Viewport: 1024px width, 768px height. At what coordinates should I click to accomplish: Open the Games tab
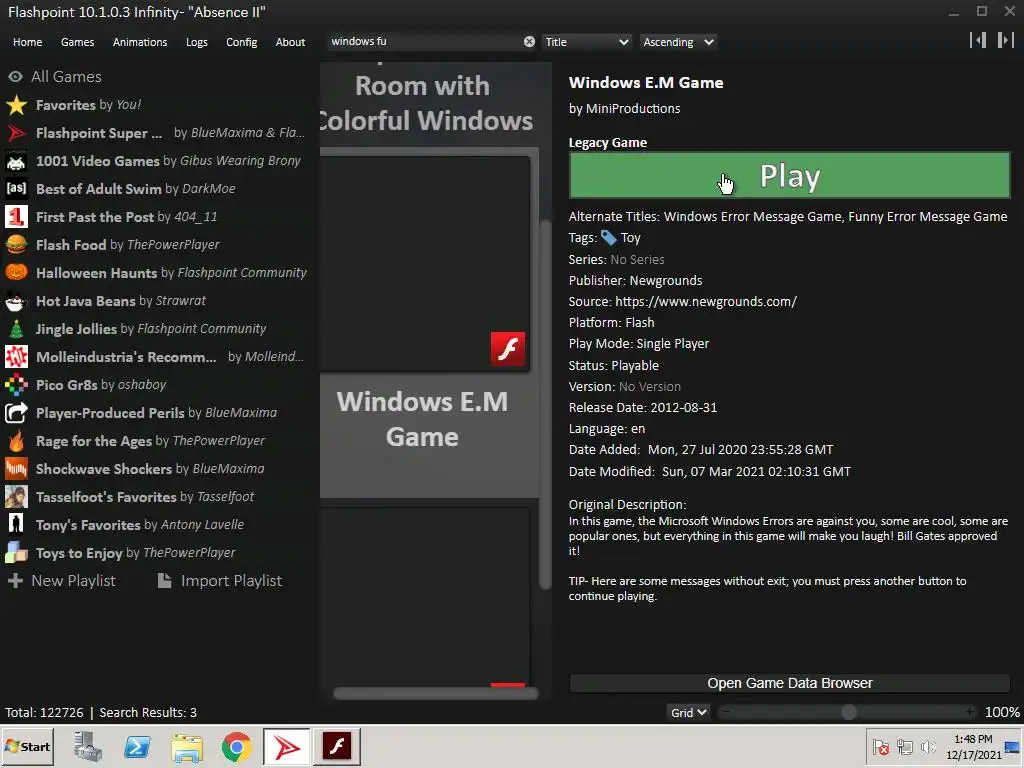pyautogui.click(x=77, y=42)
